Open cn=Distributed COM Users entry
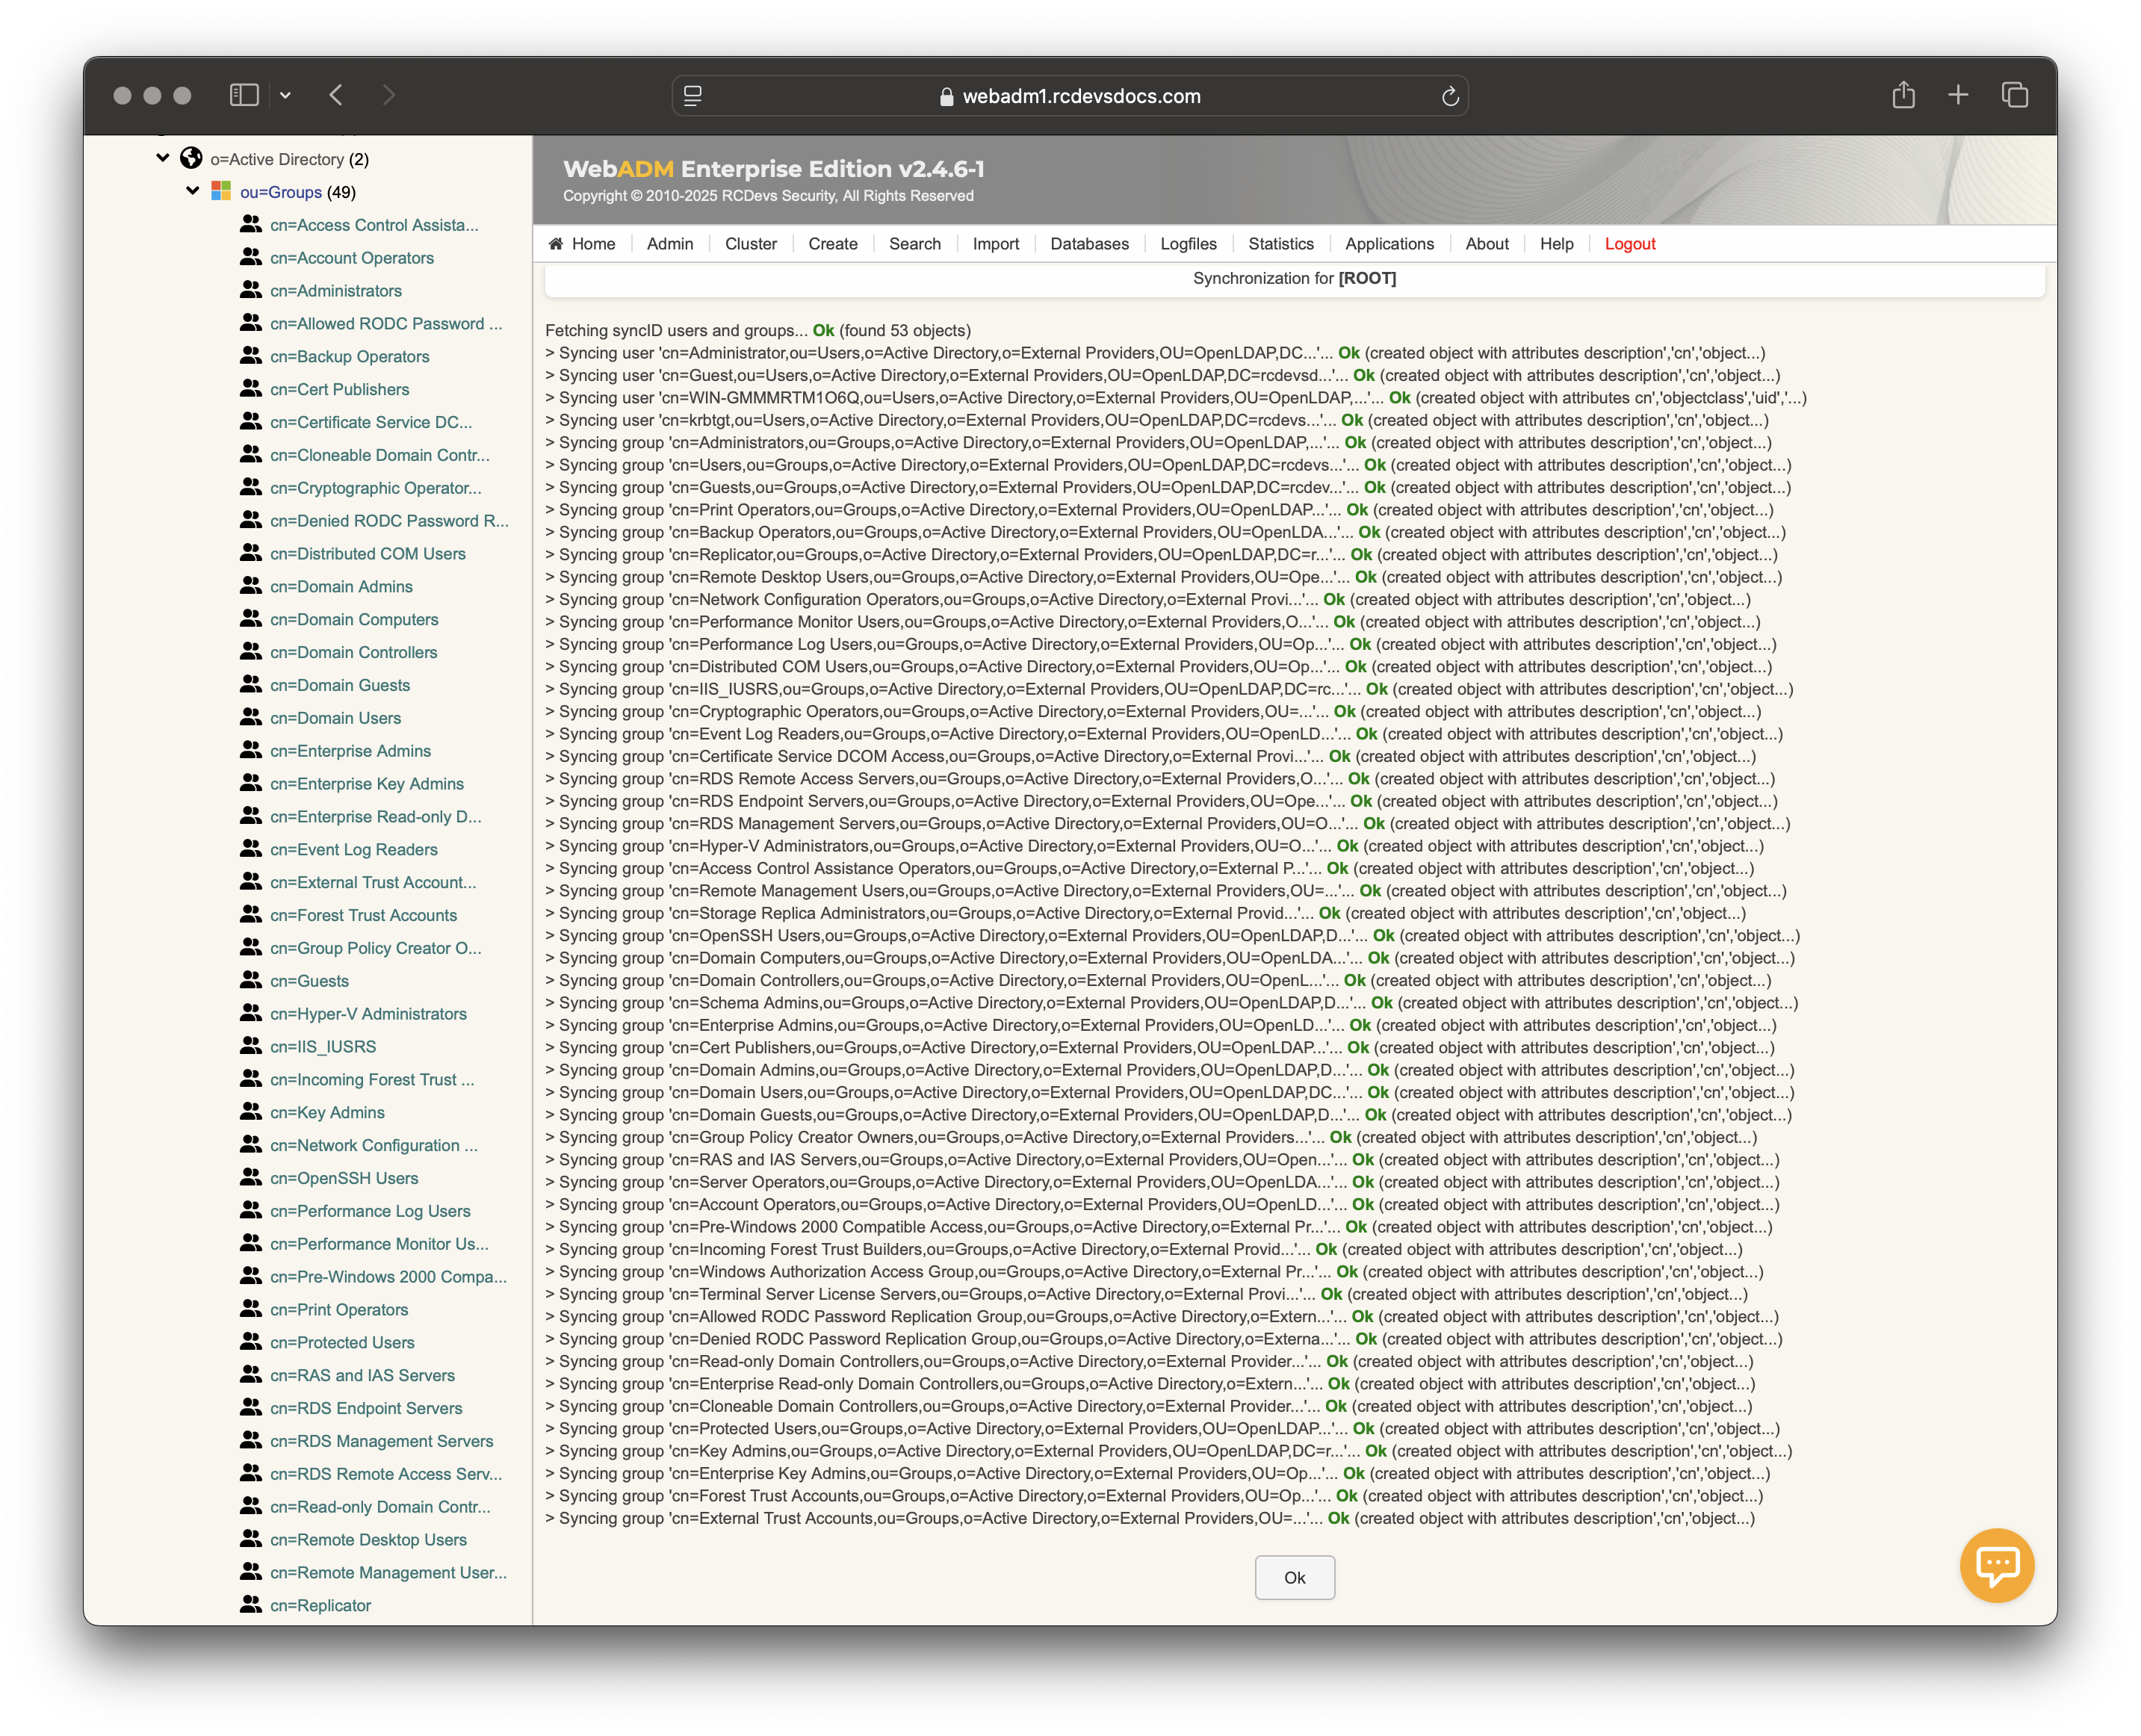The width and height of the screenshot is (2141, 1736). [368, 554]
